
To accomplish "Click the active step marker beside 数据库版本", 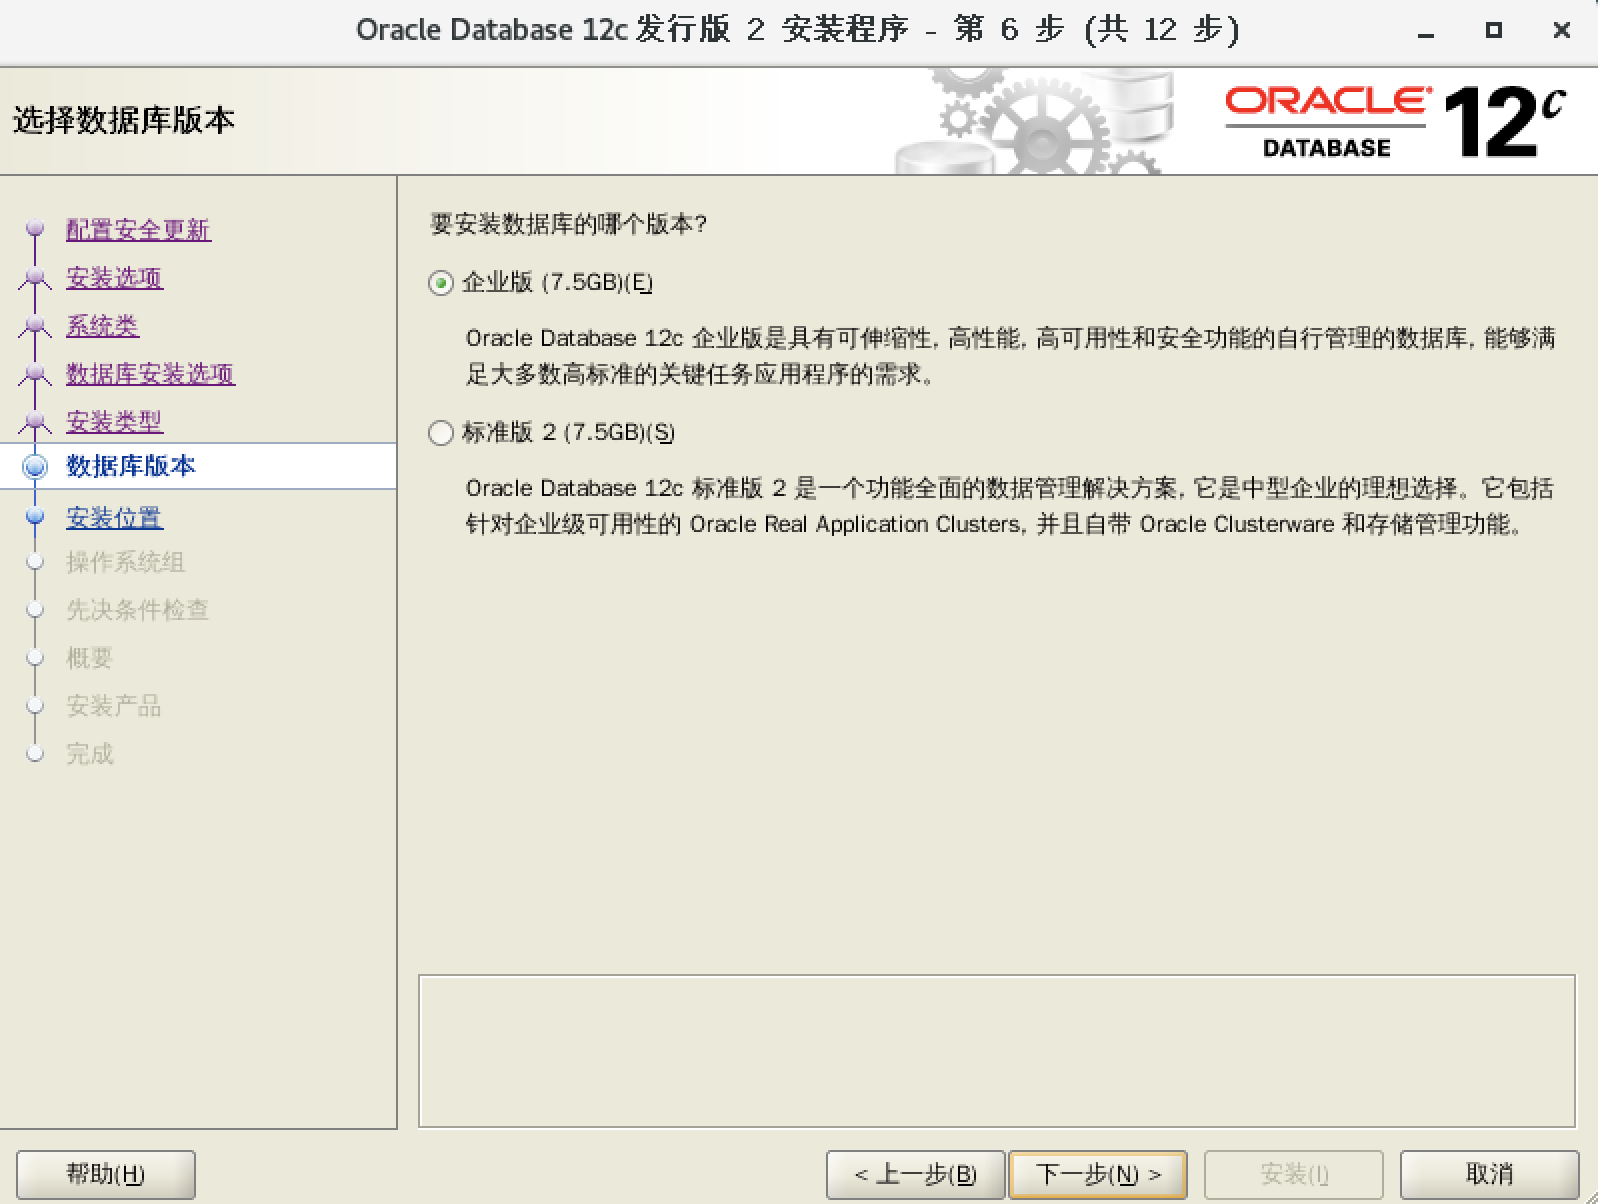I will pyautogui.click(x=35, y=466).
